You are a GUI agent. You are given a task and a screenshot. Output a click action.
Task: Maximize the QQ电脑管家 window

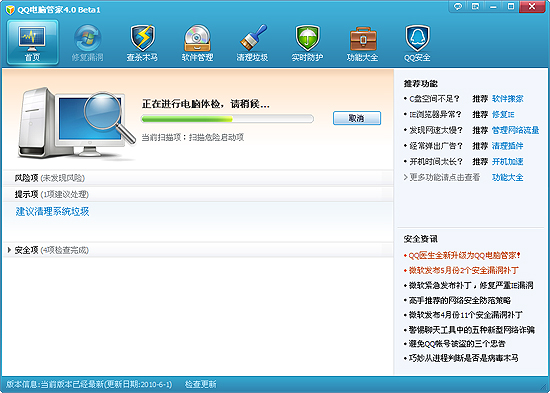511,6
